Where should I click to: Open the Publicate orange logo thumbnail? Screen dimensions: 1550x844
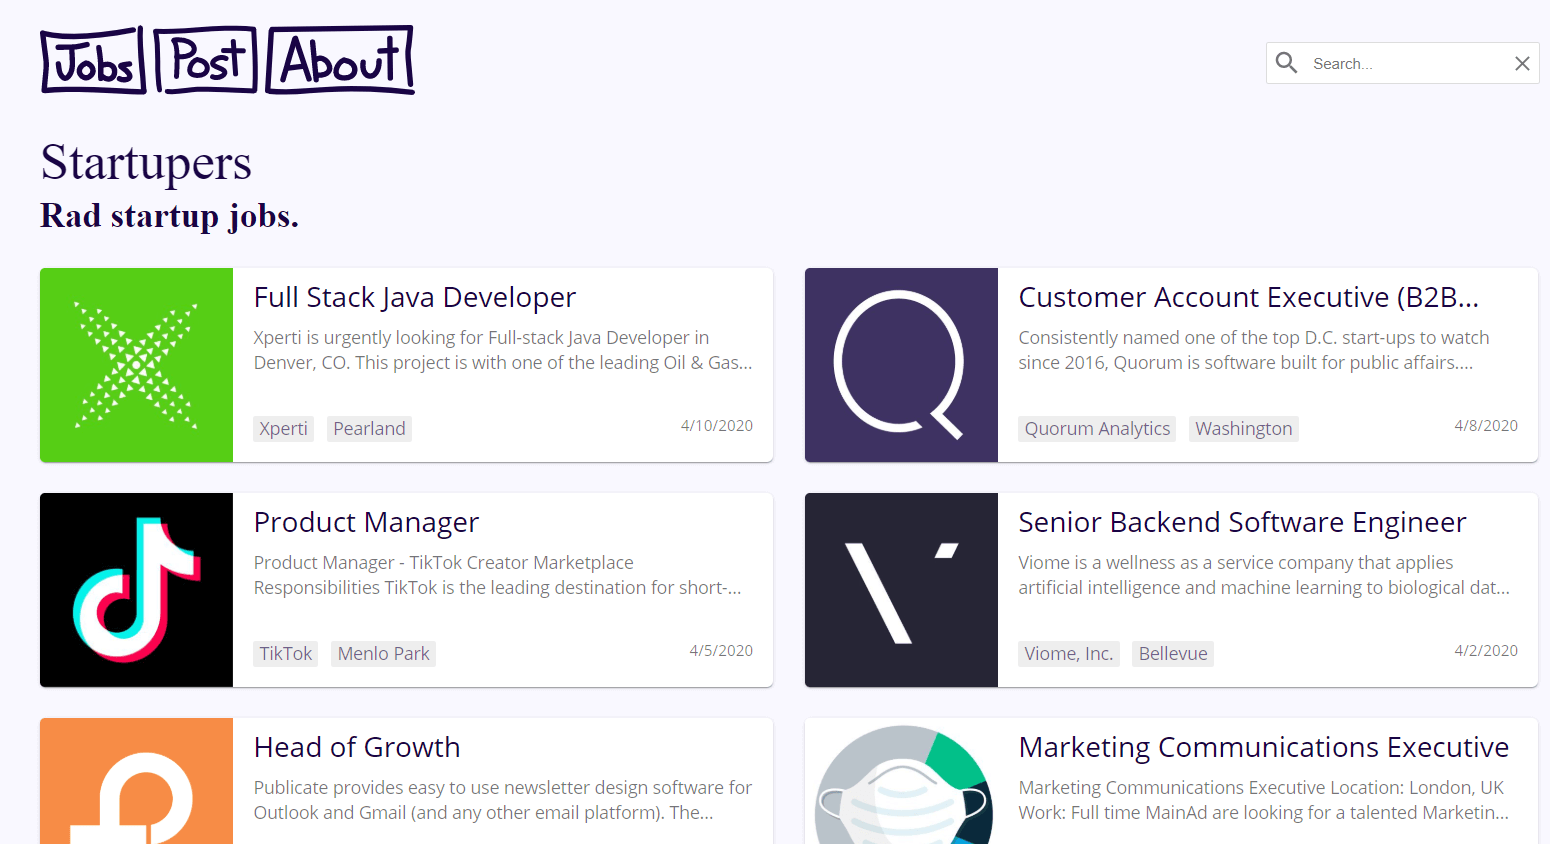click(136, 781)
